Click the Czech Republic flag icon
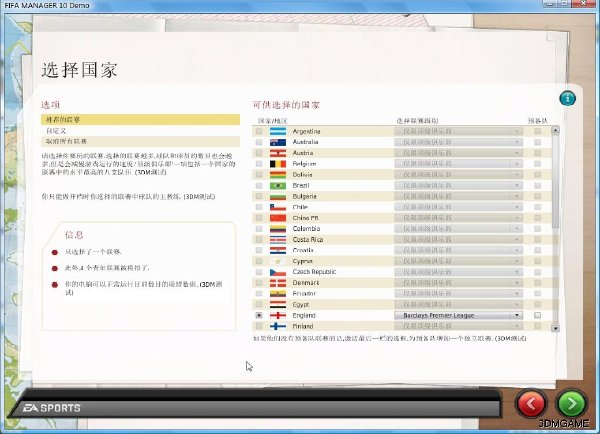 278,272
